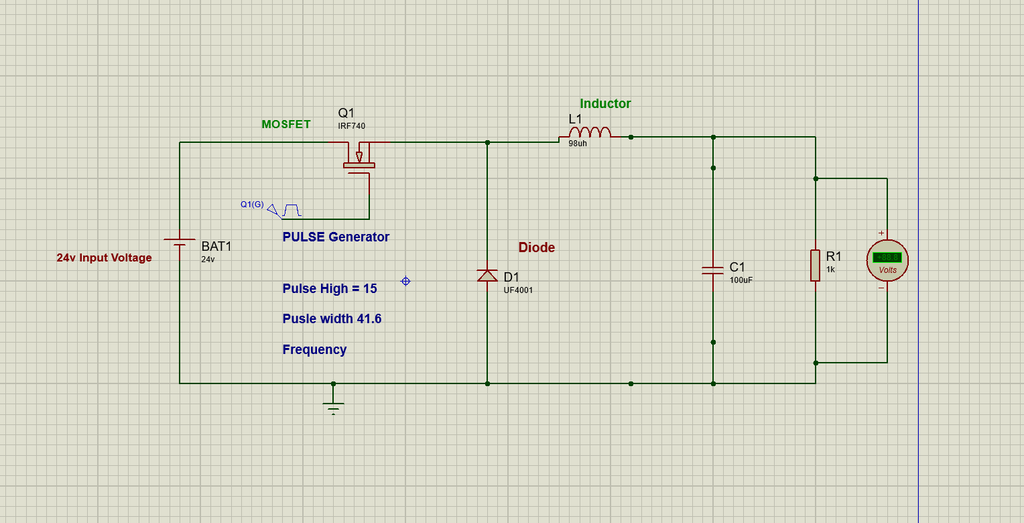Click the 1k resistor value text
This screenshot has width=1024, height=523.
(830, 268)
